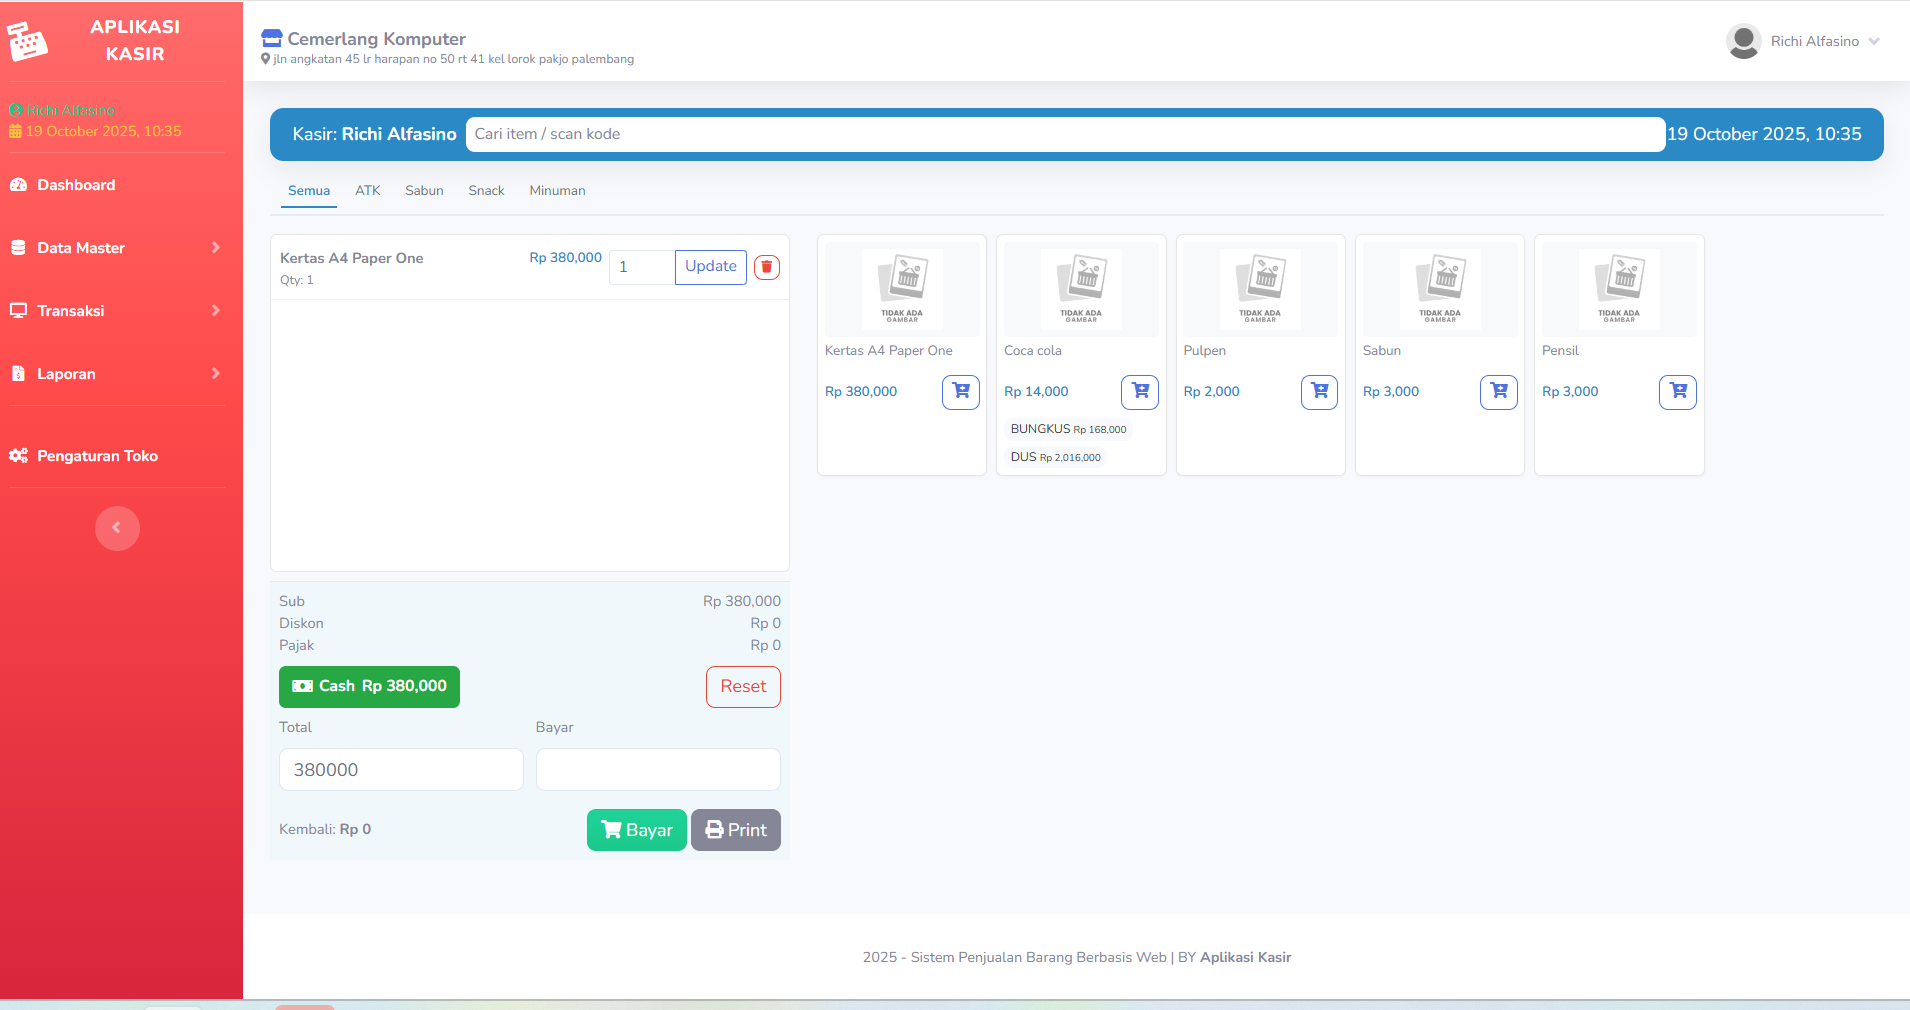Switch to the ATK category tab
This screenshot has width=1910, height=1010.
click(367, 191)
